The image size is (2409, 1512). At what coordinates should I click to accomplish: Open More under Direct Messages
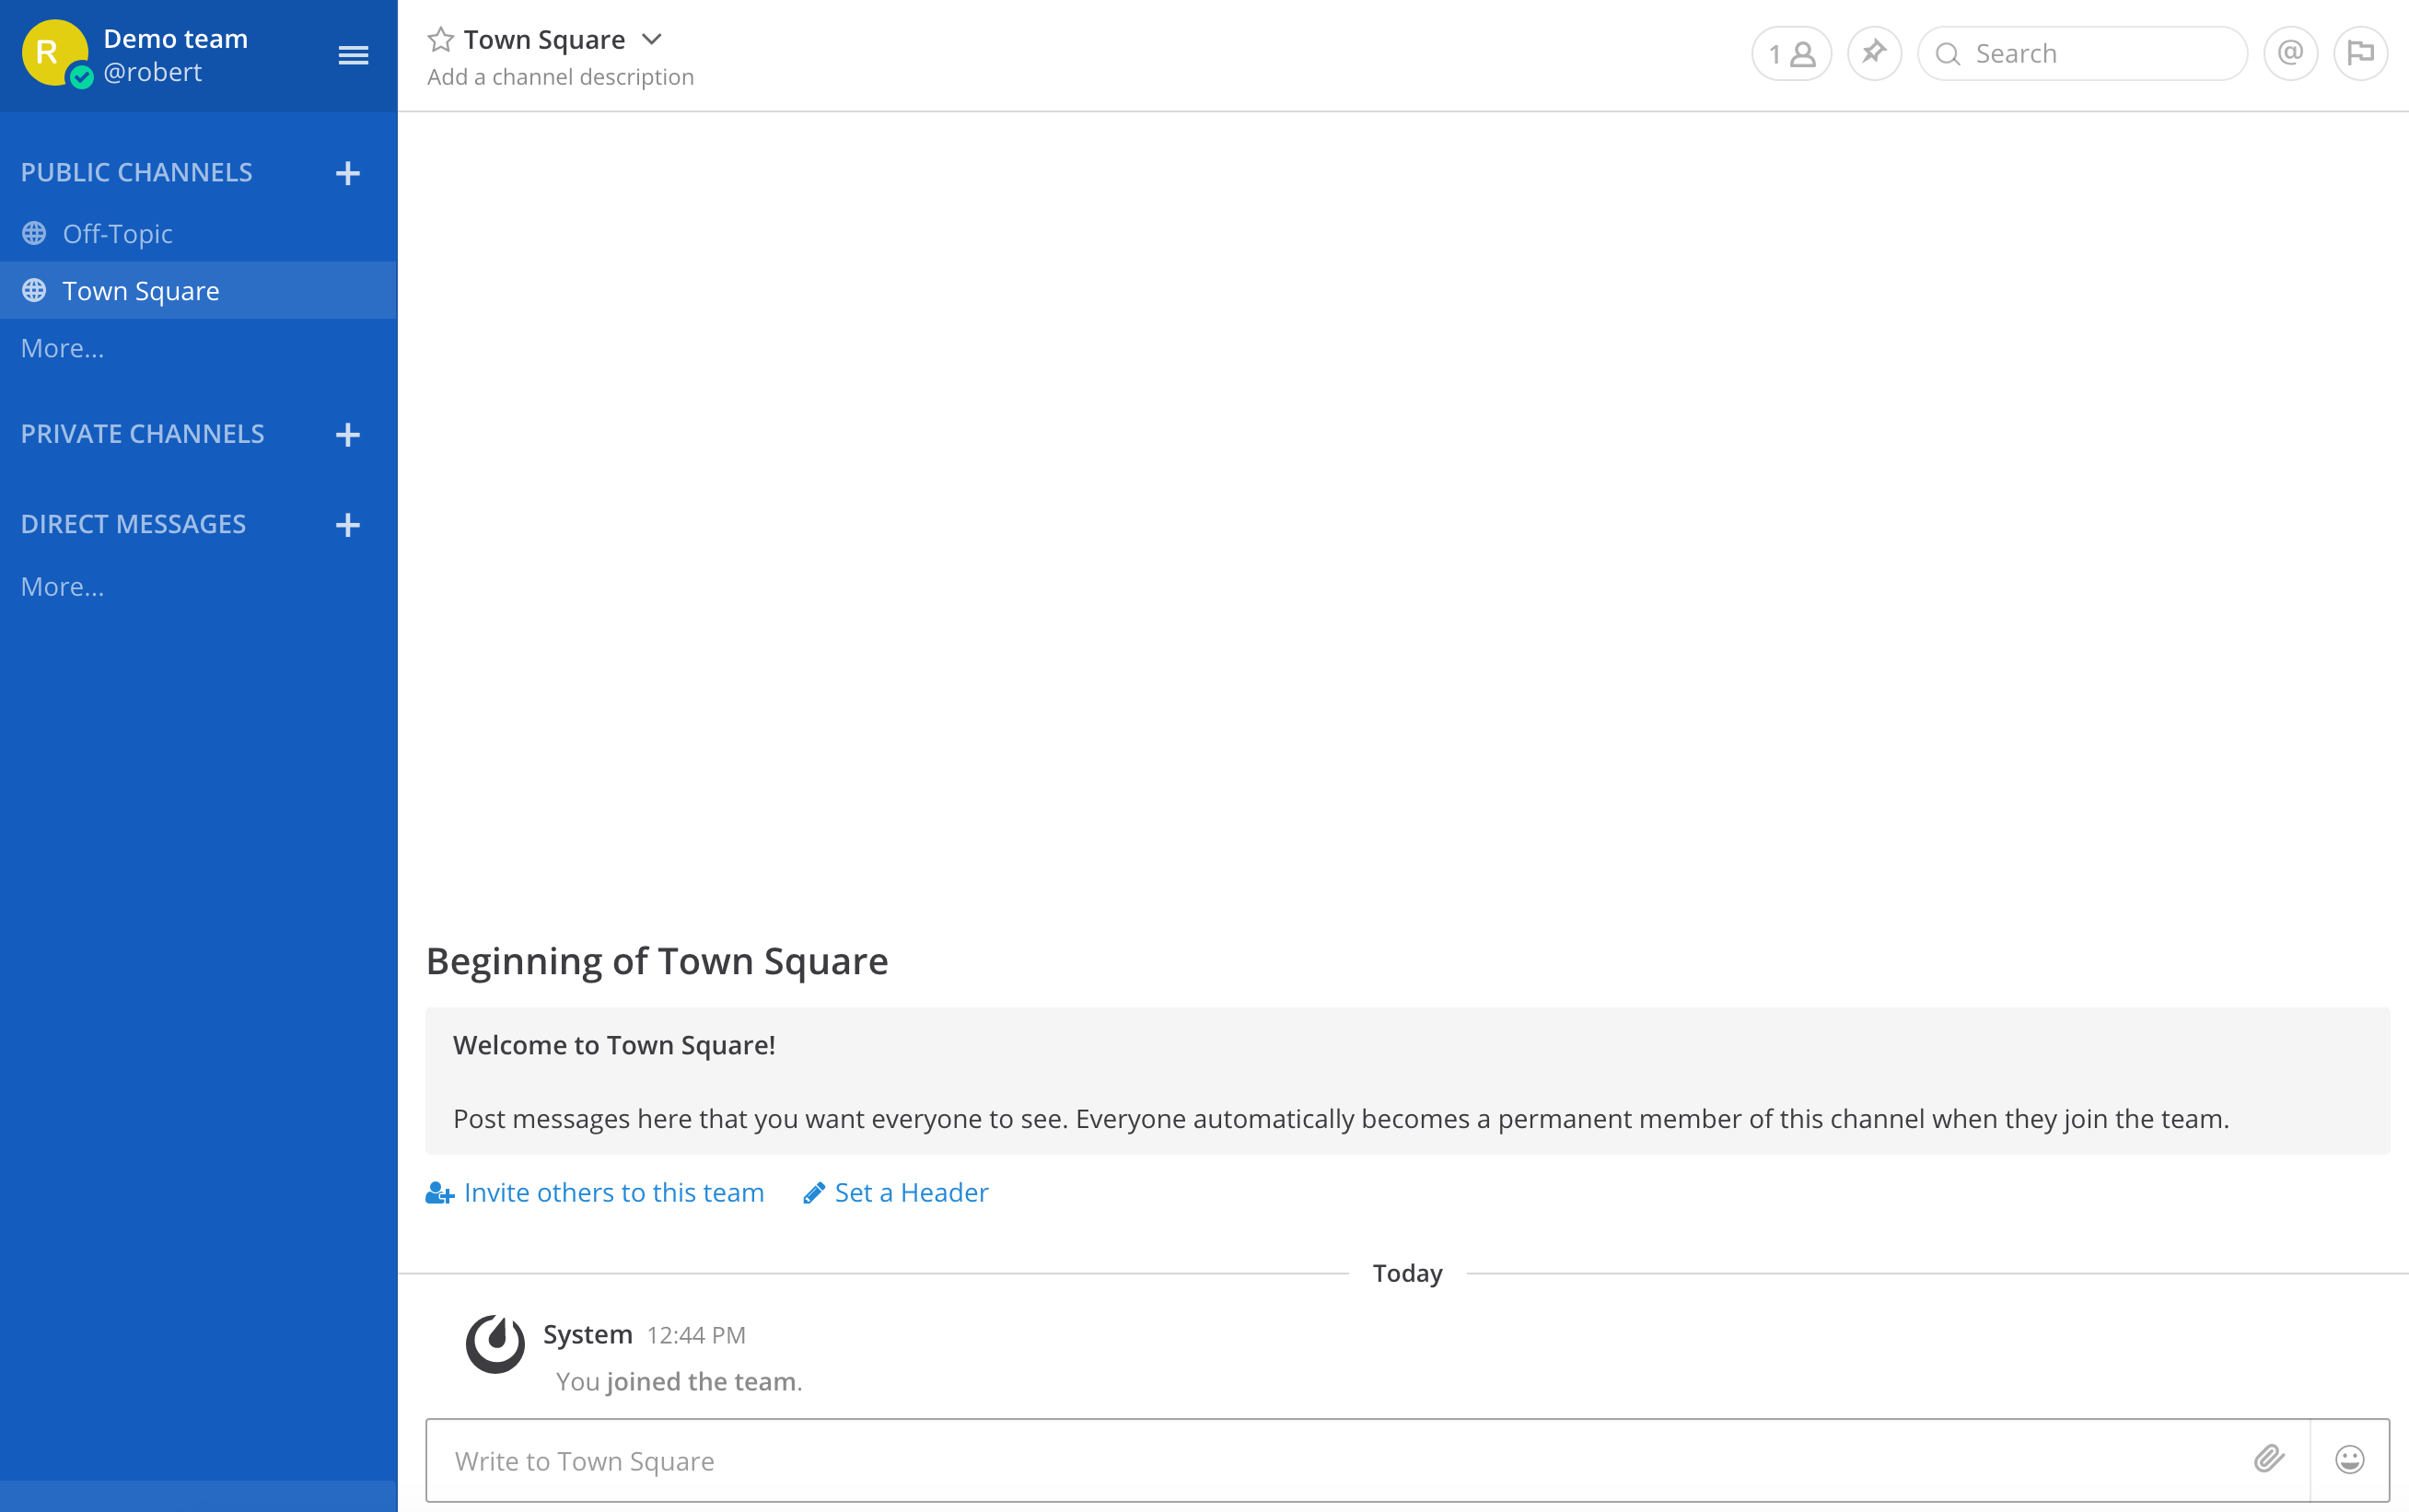click(62, 587)
